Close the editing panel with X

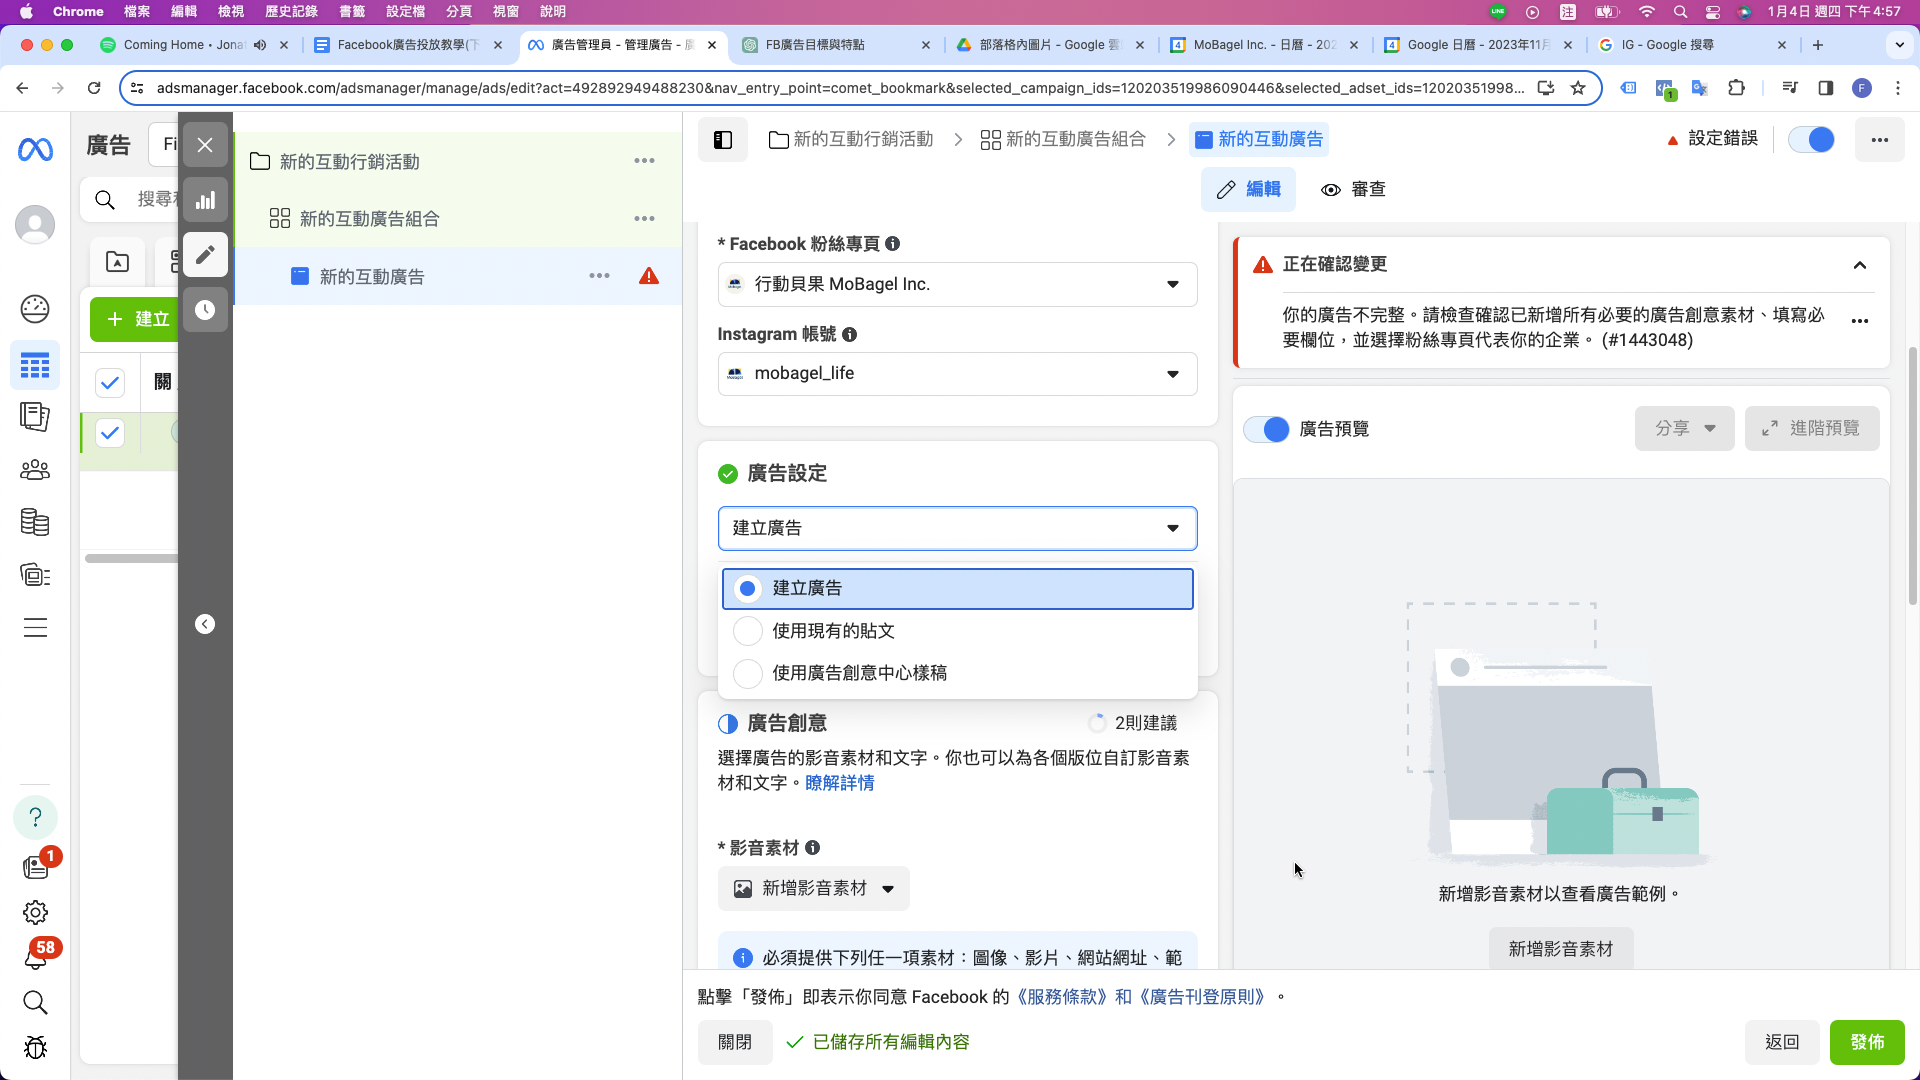[205, 145]
